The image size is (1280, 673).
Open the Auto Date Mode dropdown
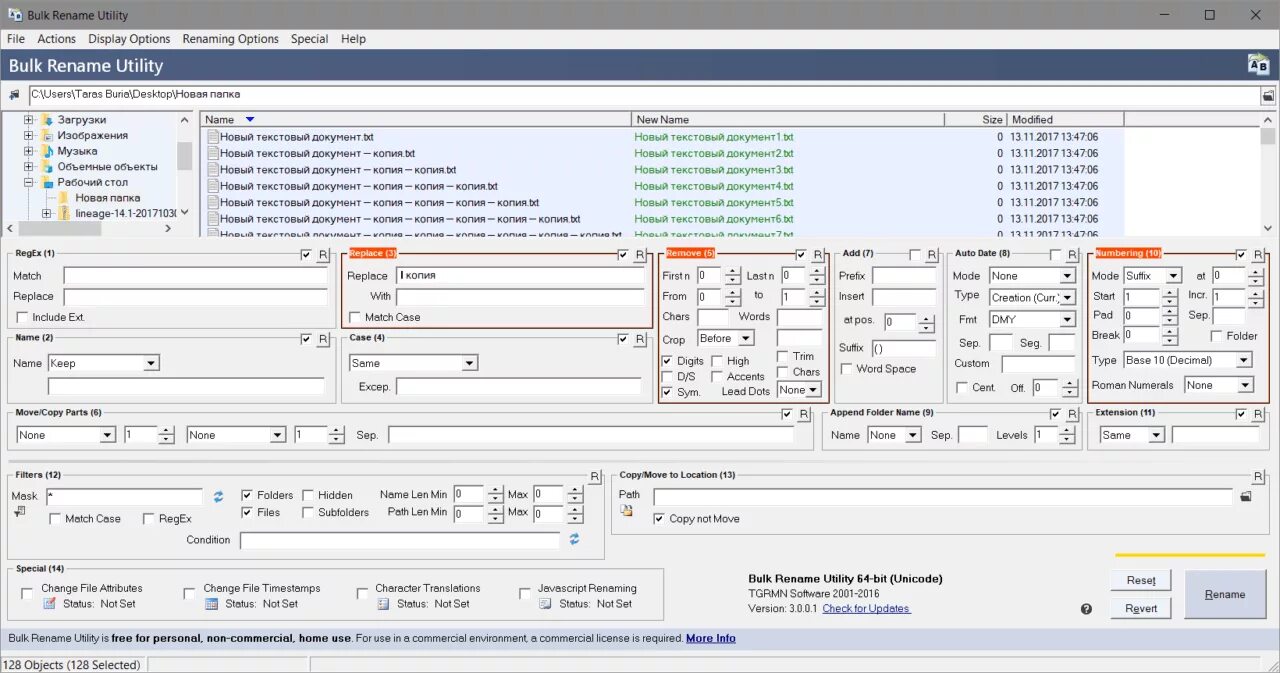click(x=1067, y=276)
